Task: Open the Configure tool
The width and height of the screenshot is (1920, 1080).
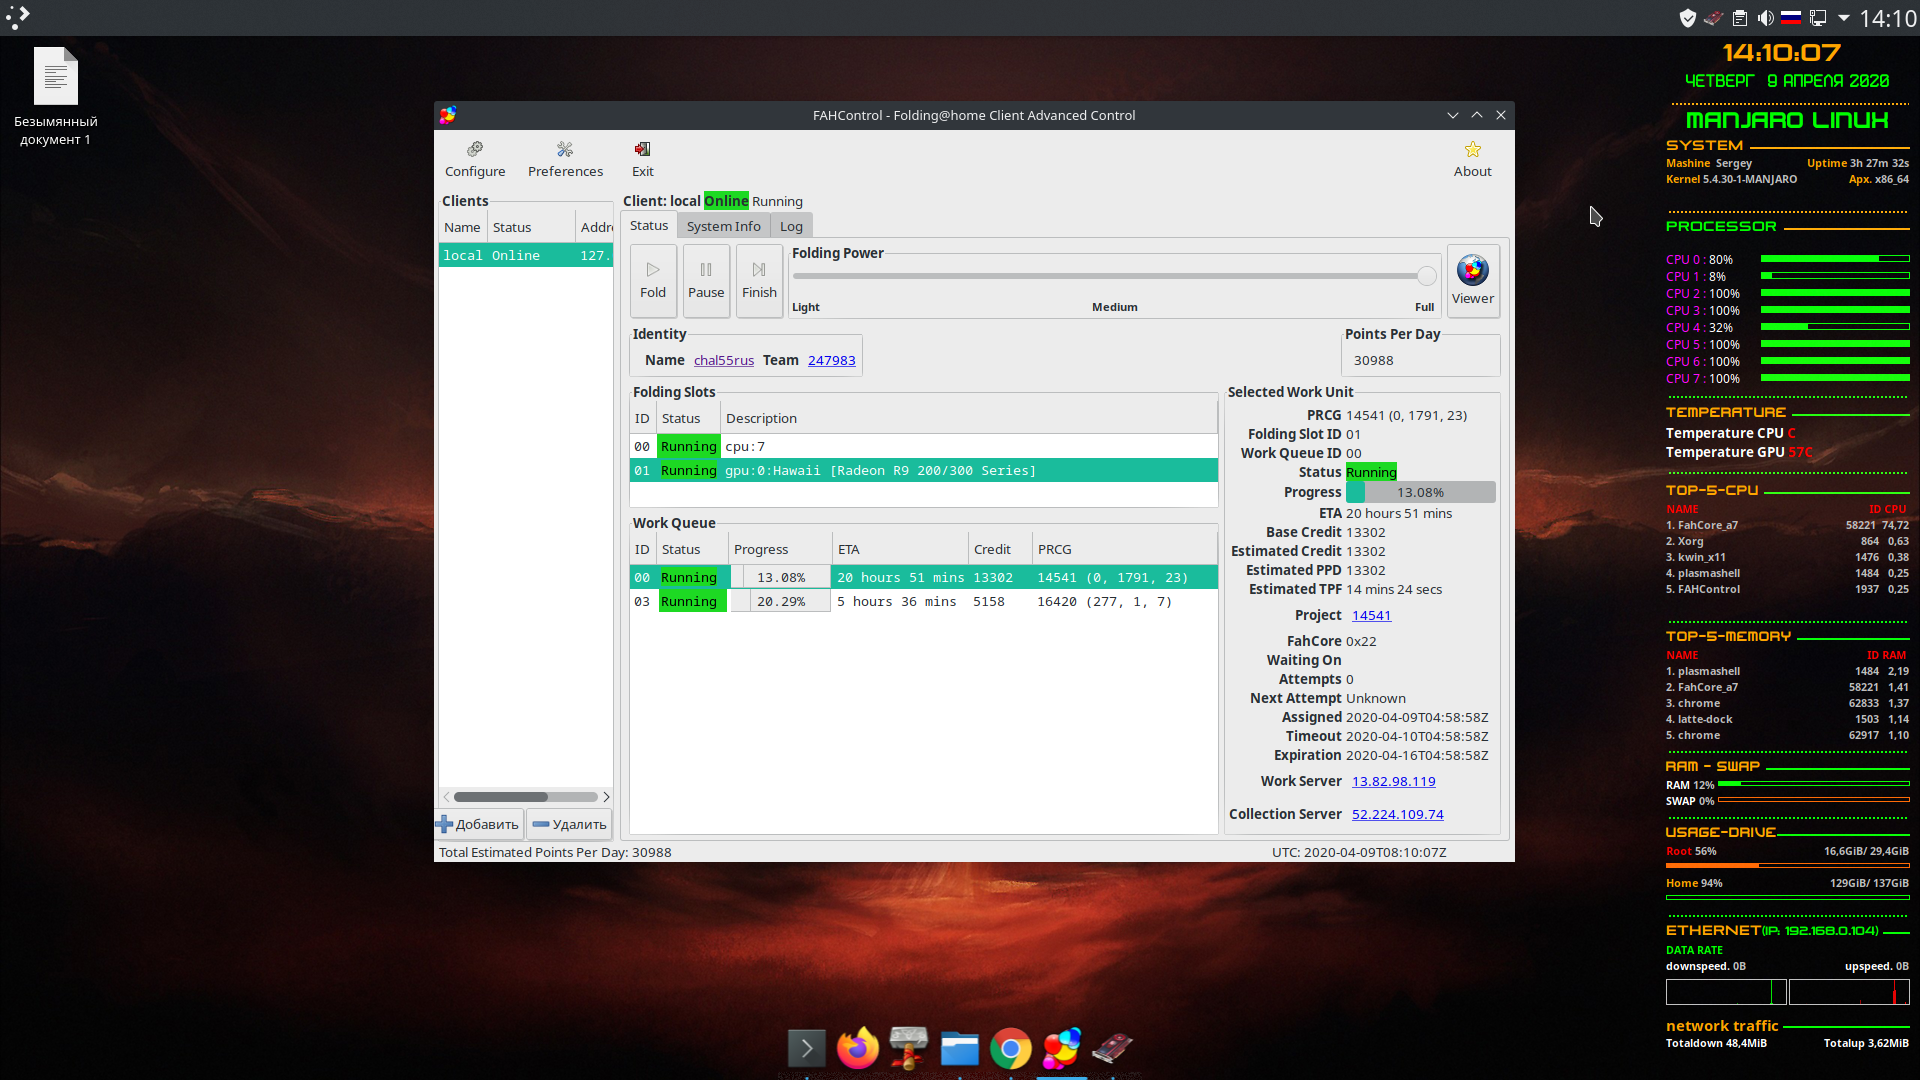Action: [475, 158]
